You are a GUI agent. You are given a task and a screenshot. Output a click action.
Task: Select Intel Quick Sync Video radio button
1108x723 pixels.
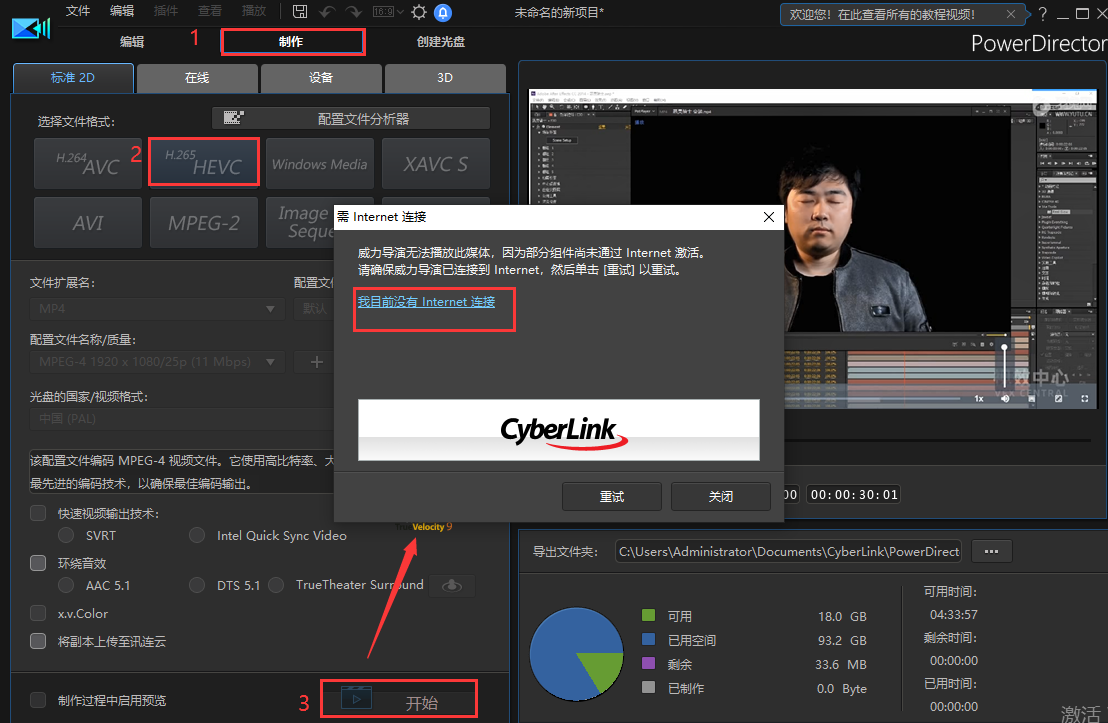tap(197, 535)
